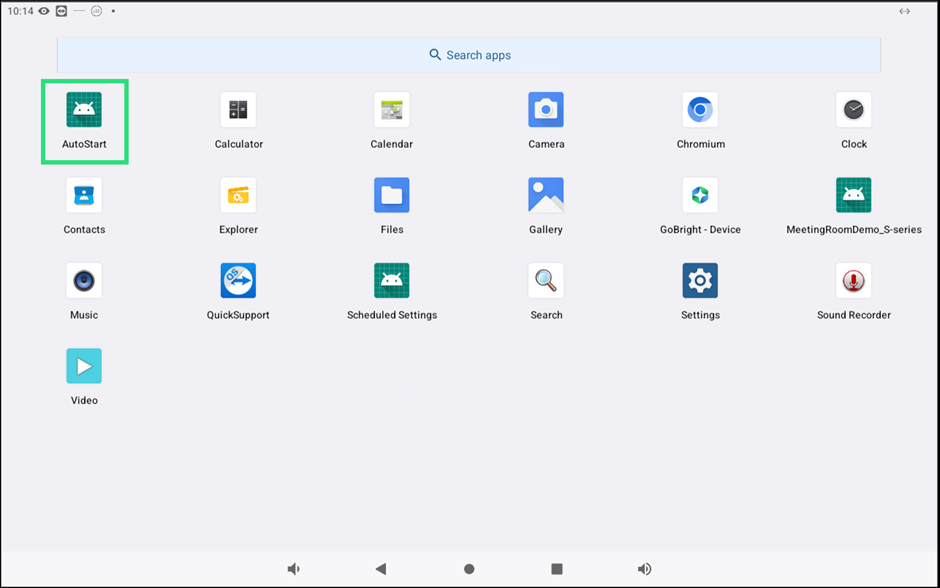940x588 pixels.
Task: Launch the Calculator app
Action: pos(238,110)
